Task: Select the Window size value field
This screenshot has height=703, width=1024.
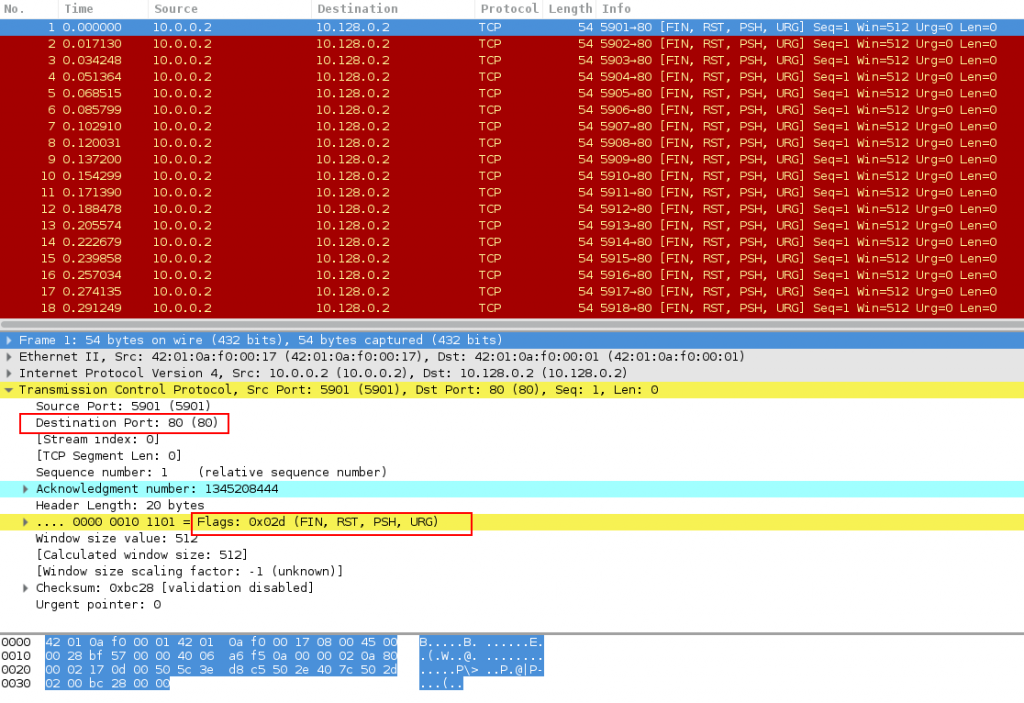Action: [x=116, y=538]
